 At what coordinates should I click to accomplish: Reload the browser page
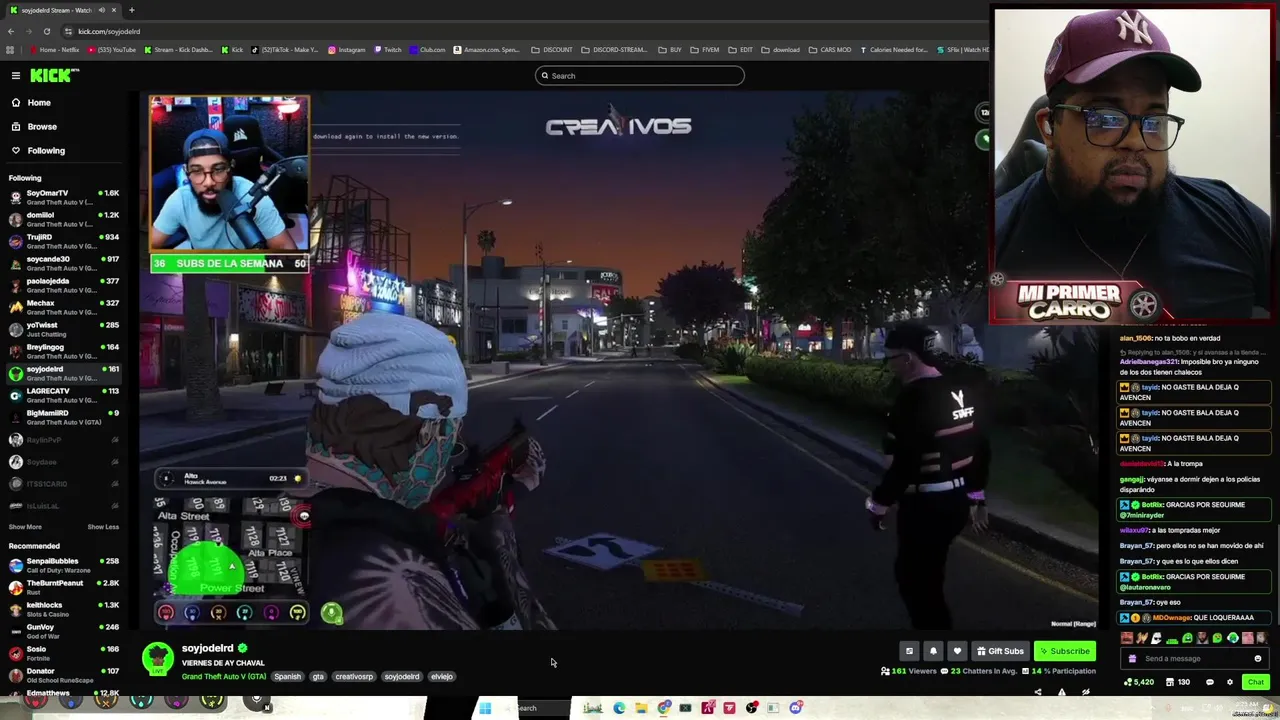[x=47, y=31]
